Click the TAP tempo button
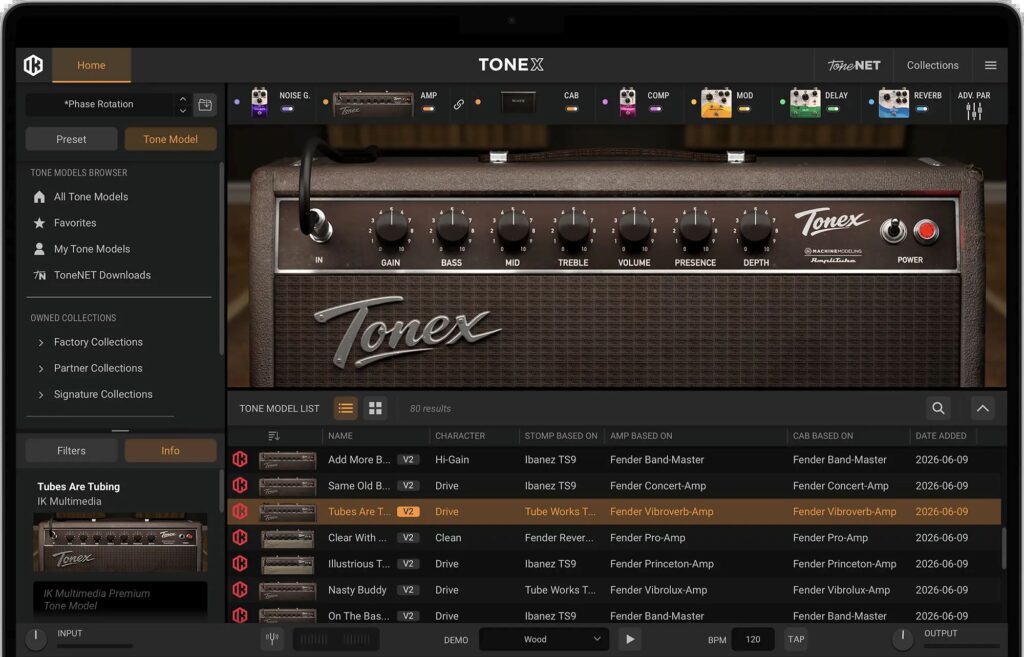The image size is (1024, 657). click(795, 639)
